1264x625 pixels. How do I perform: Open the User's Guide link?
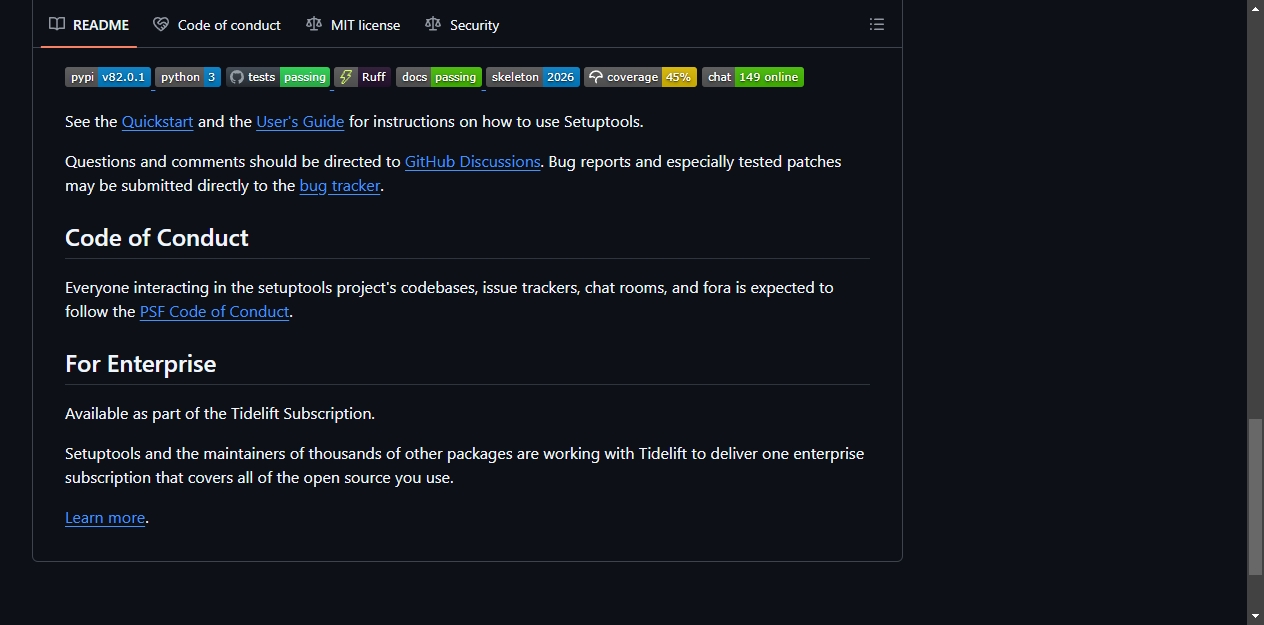tap(300, 122)
